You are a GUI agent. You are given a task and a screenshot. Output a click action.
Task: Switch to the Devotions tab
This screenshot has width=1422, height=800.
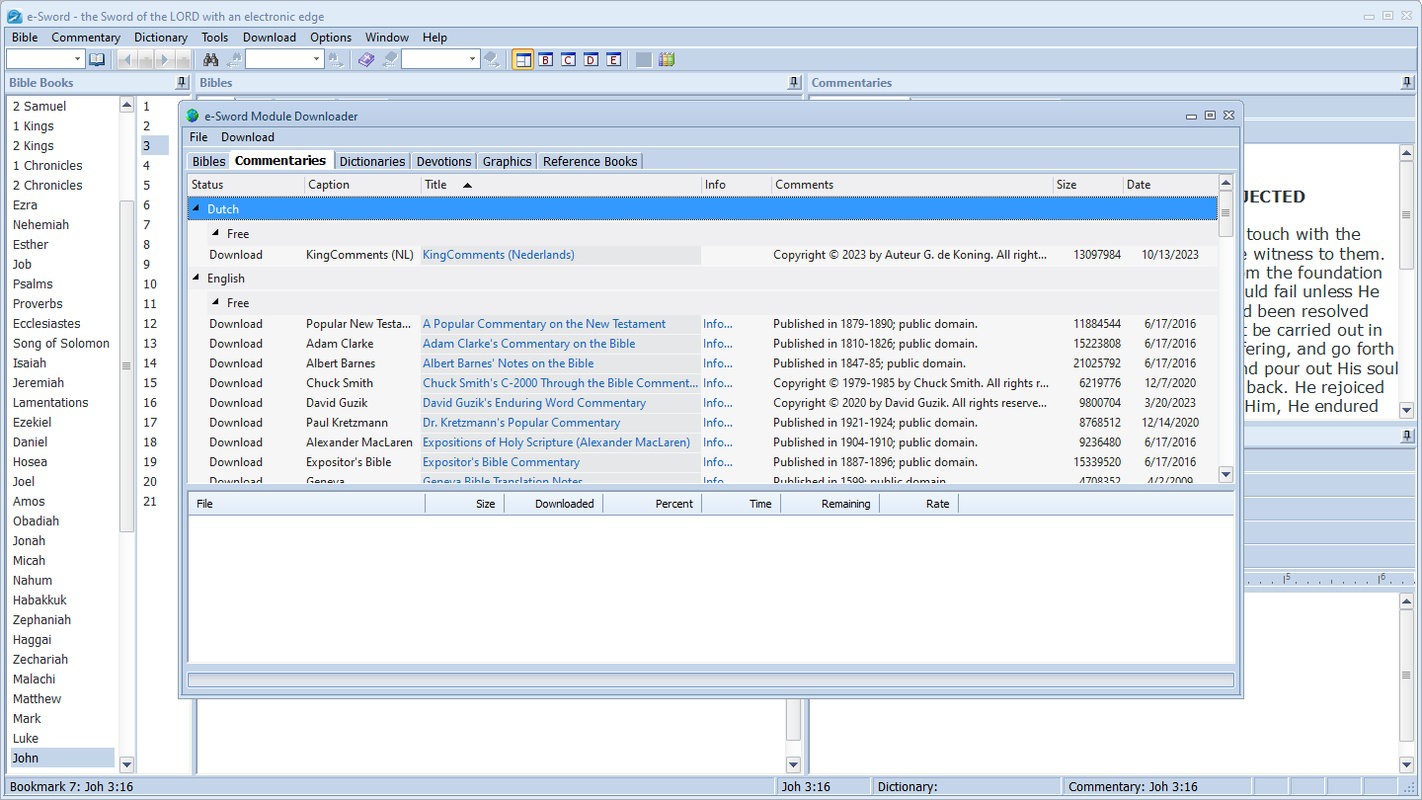click(x=444, y=161)
